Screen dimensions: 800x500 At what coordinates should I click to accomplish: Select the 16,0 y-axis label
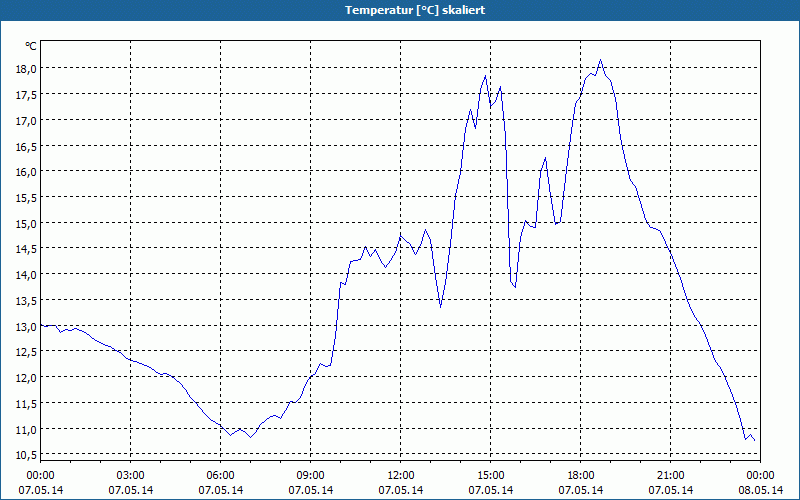(26, 172)
